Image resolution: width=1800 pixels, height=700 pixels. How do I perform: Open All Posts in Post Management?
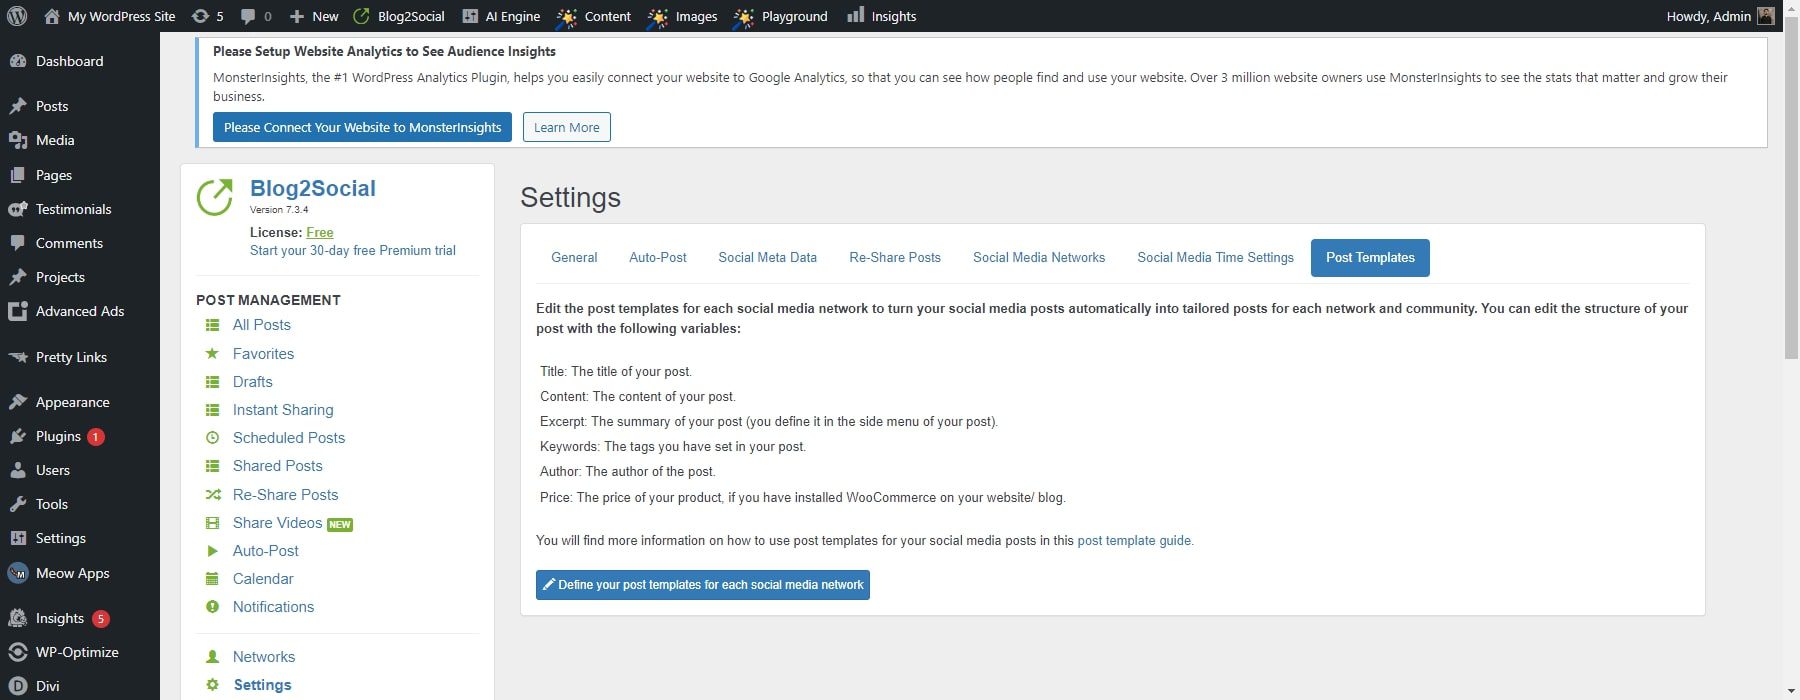262,325
